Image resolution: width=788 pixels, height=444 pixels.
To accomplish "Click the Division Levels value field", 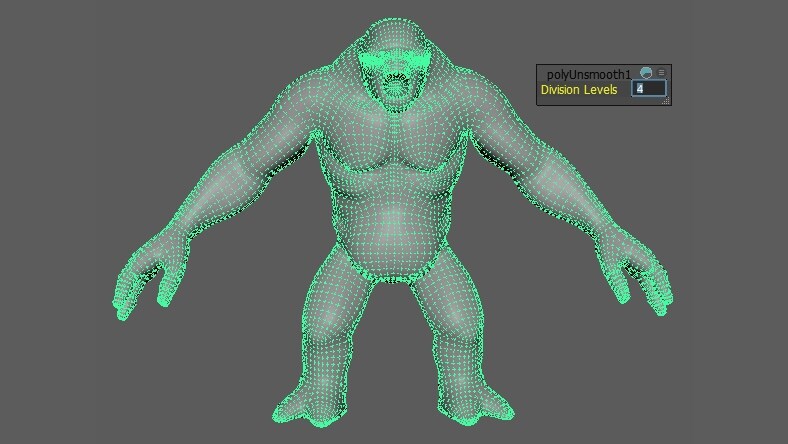I will 648,88.
